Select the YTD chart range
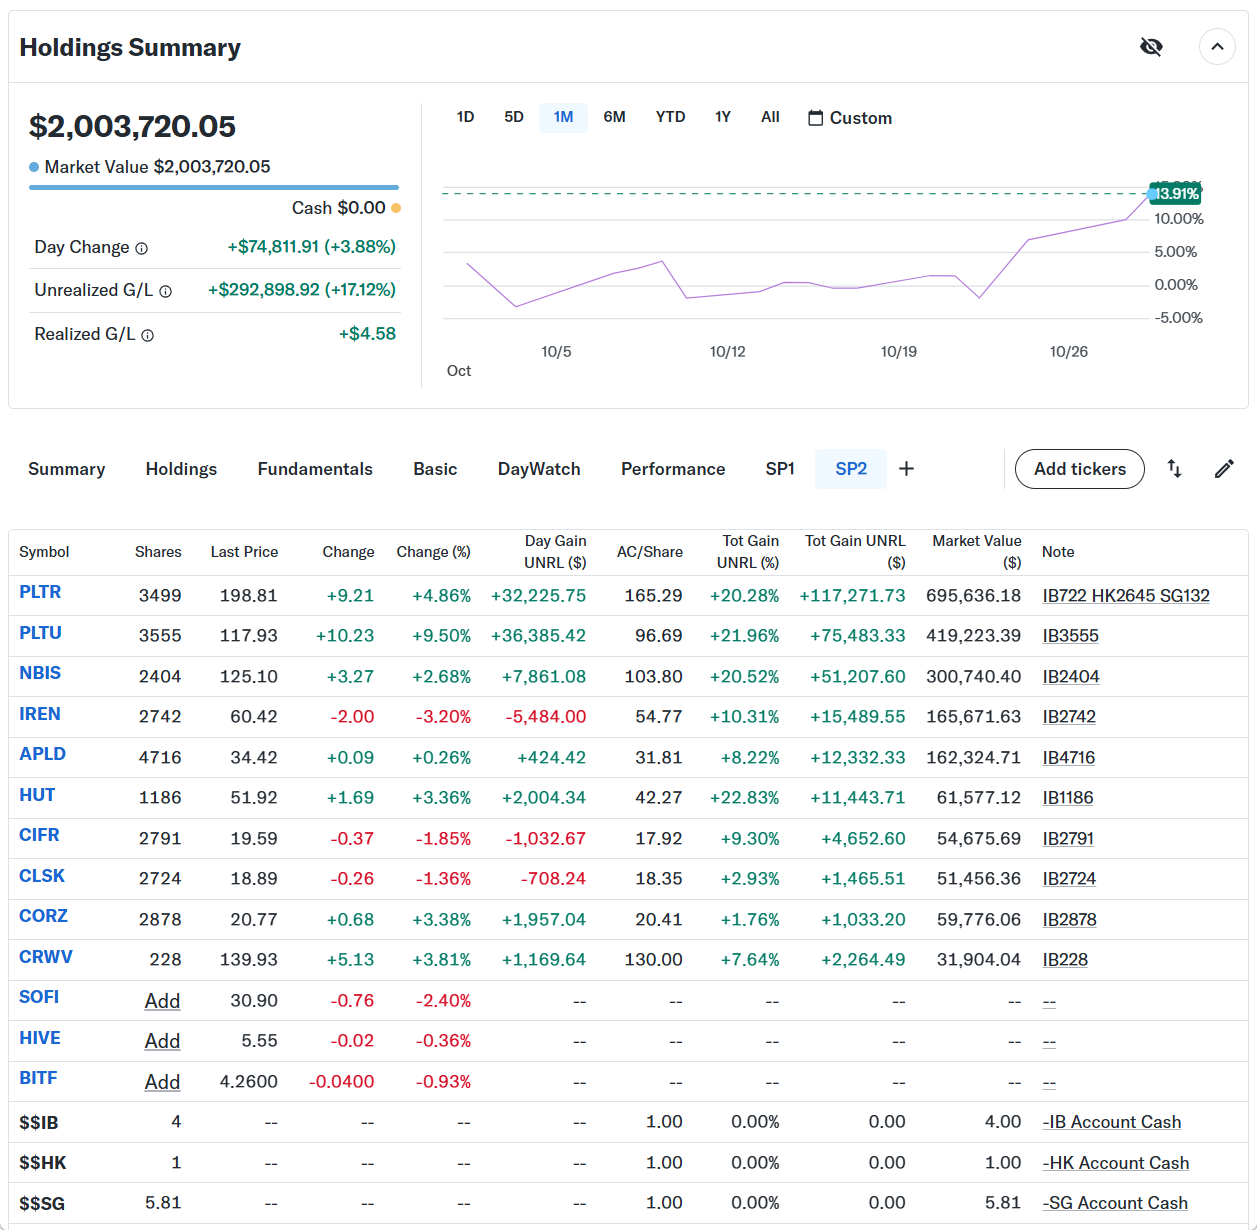 point(670,117)
